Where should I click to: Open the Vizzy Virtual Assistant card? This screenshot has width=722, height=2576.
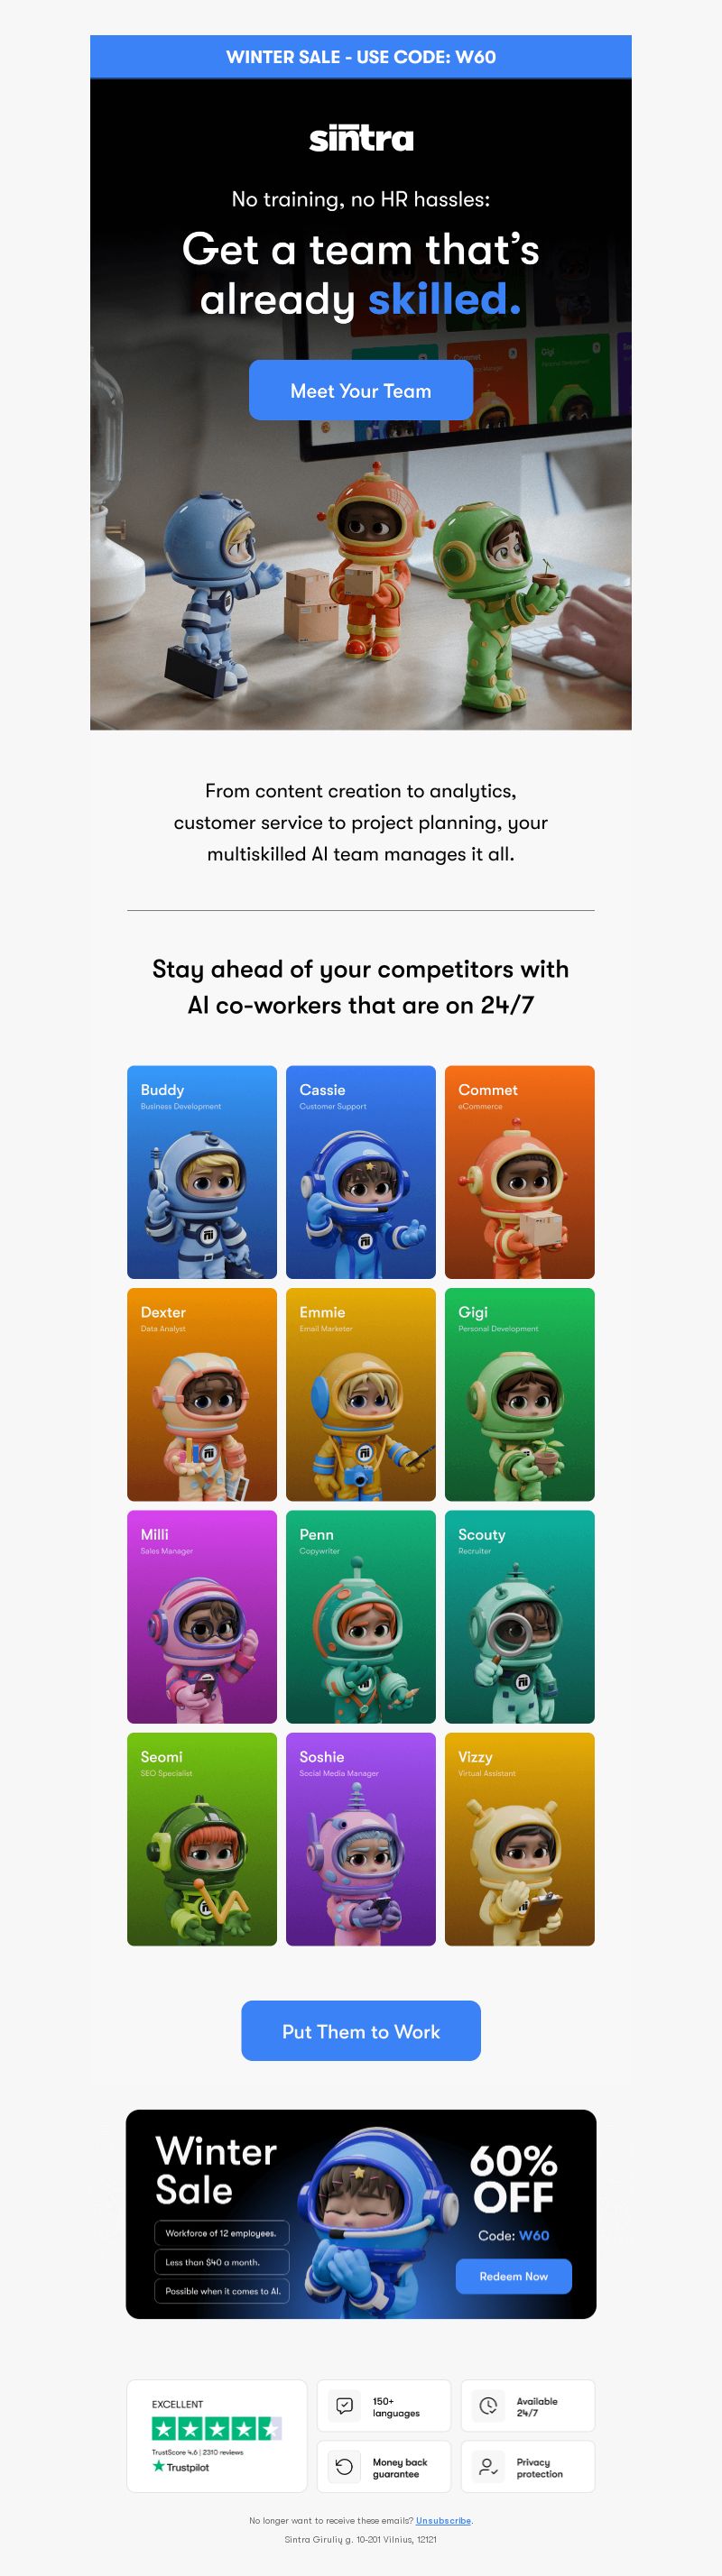[x=520, y=1839]
